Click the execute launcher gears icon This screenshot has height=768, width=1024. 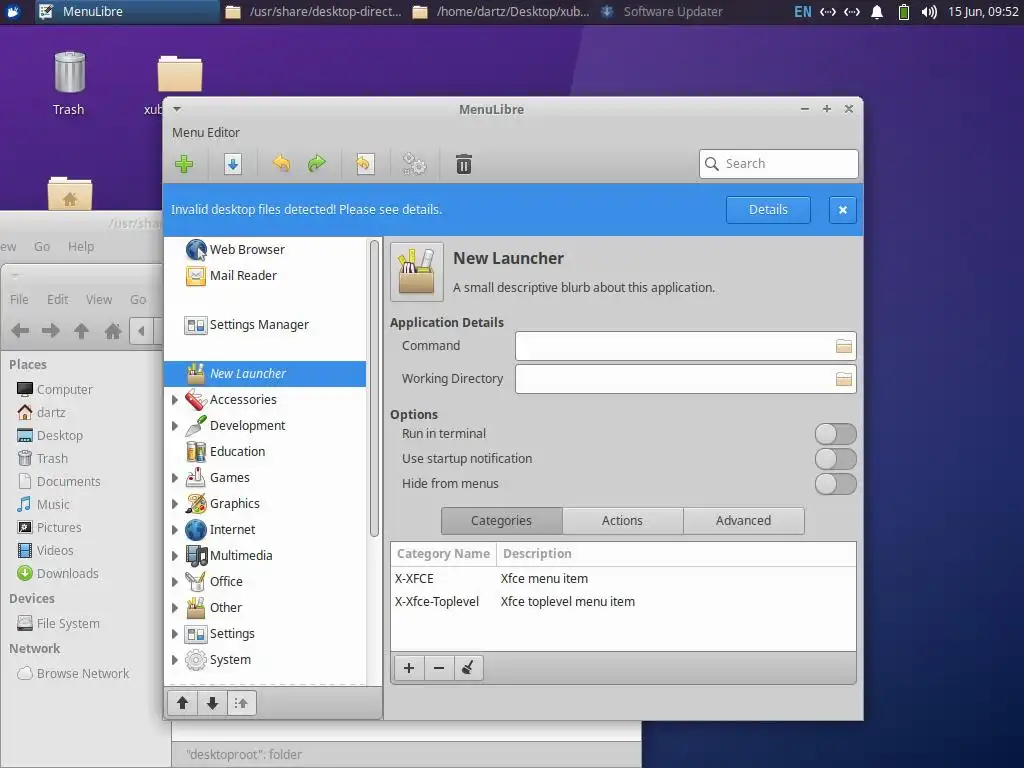click(414, 163)
